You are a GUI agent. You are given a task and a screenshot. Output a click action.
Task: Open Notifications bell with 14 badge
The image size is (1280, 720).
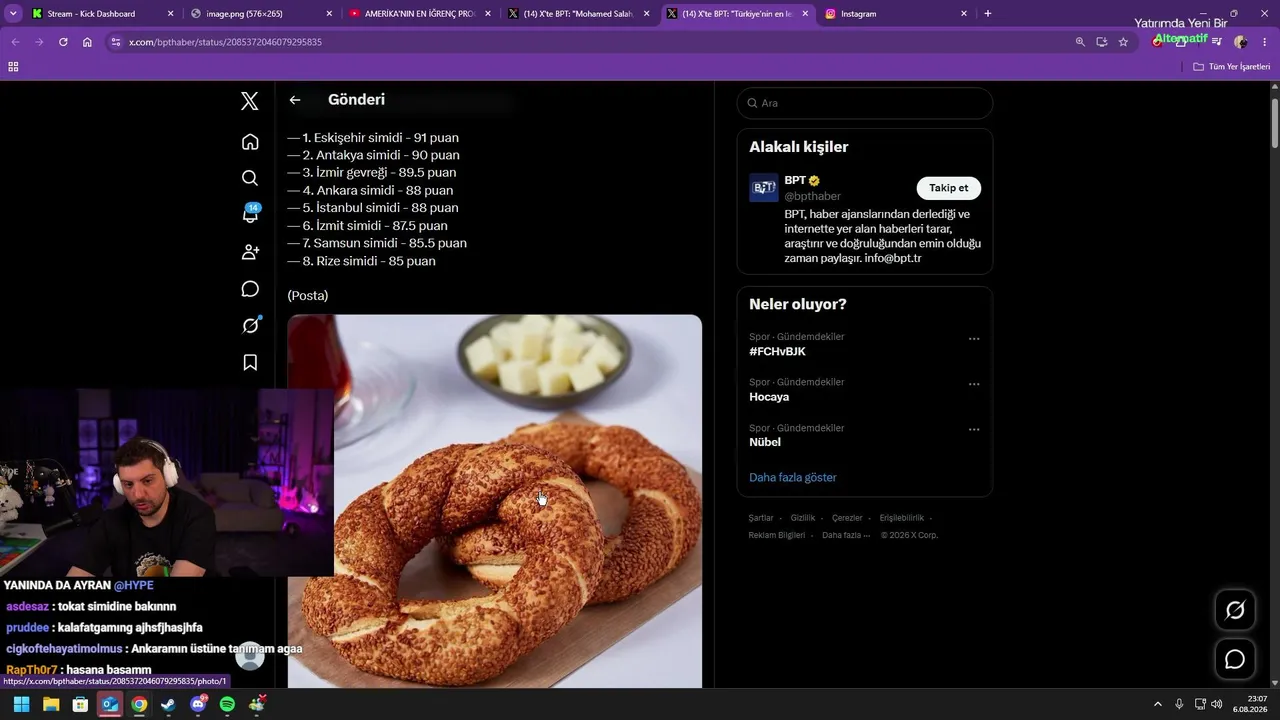click(x=250, y=214)
